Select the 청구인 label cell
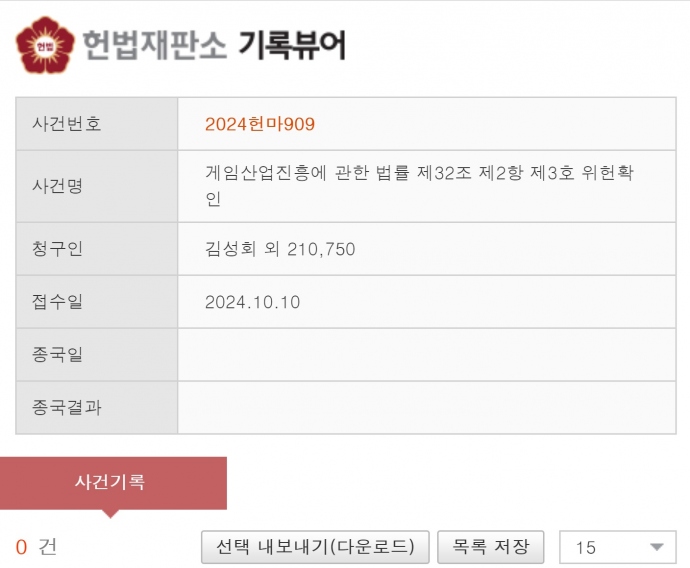690x568 pixels. coord(97,249)
